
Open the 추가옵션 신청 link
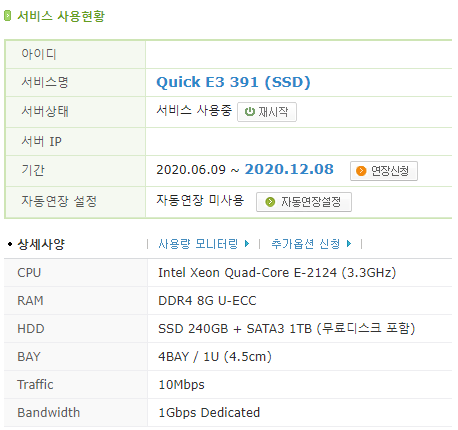(306, 244)
